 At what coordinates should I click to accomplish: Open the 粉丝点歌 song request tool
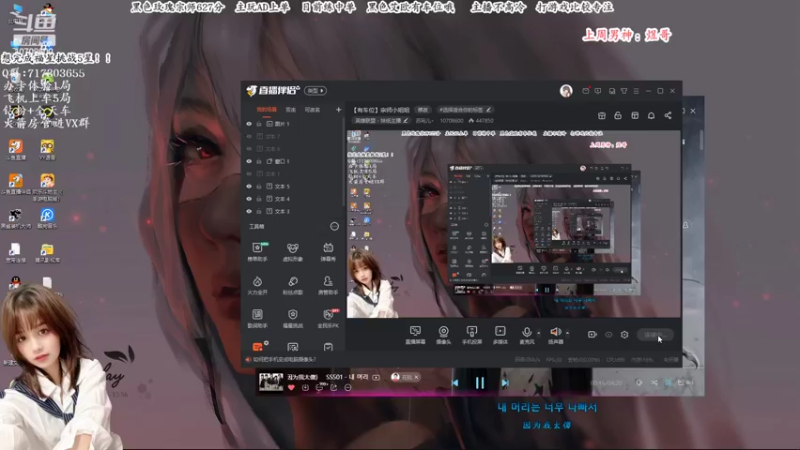pyautogui.click(x=292, y=285)
